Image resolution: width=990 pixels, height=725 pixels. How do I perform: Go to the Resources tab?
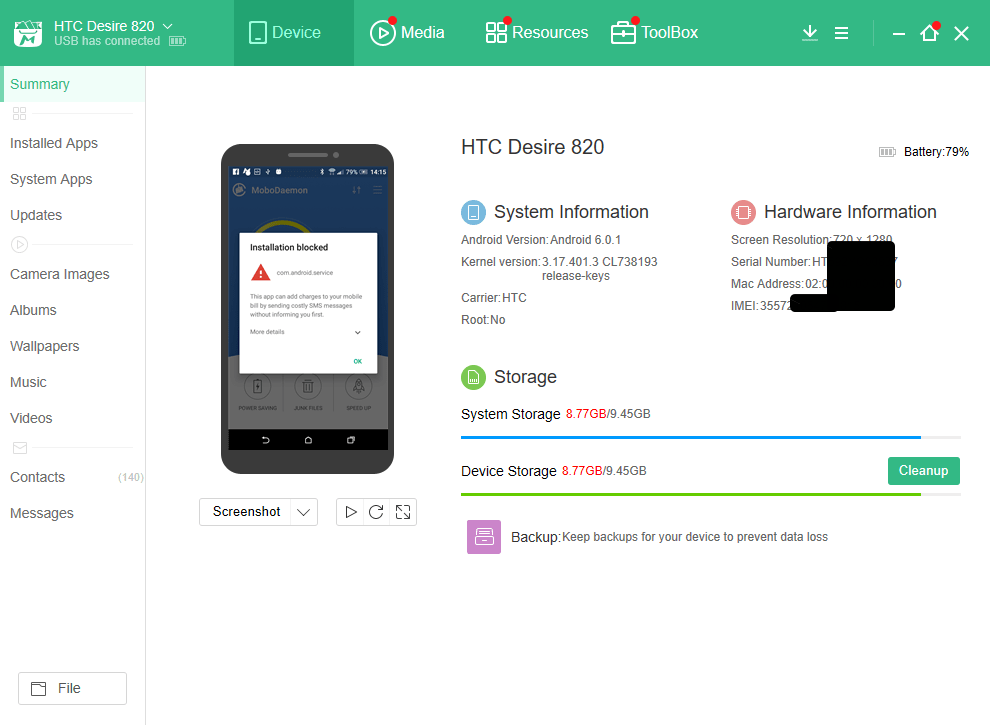tap(537, 32)
